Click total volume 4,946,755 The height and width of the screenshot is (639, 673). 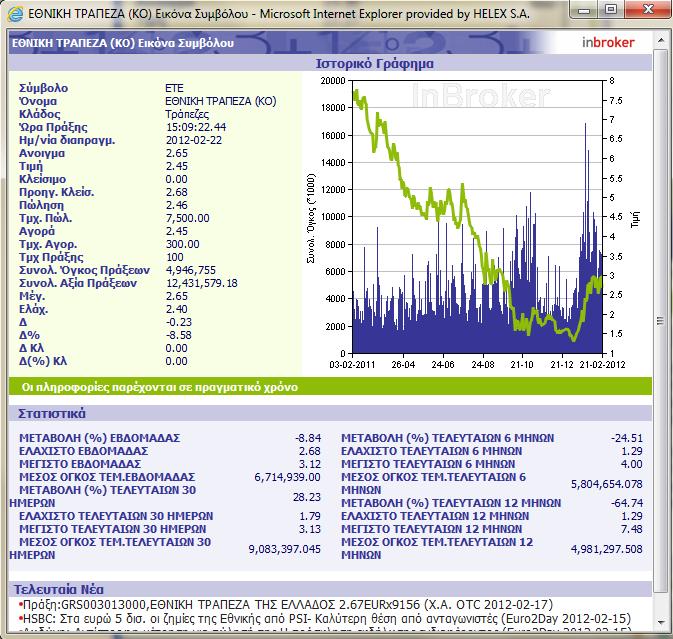pyautogui.click(x=191, y=270)
